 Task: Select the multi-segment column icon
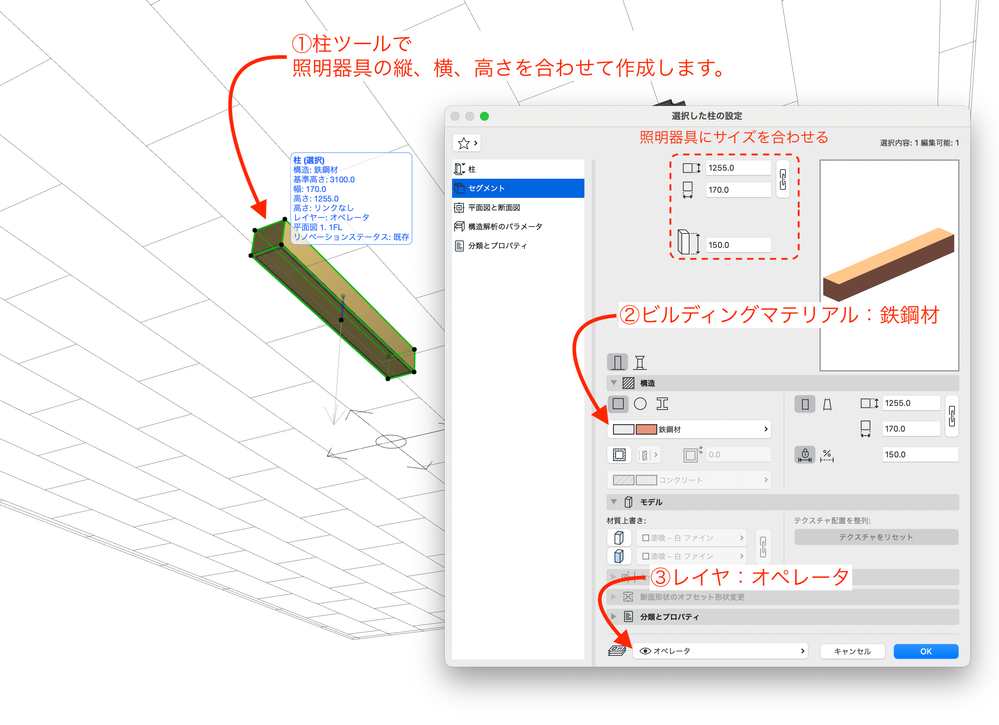coord(640,362)
